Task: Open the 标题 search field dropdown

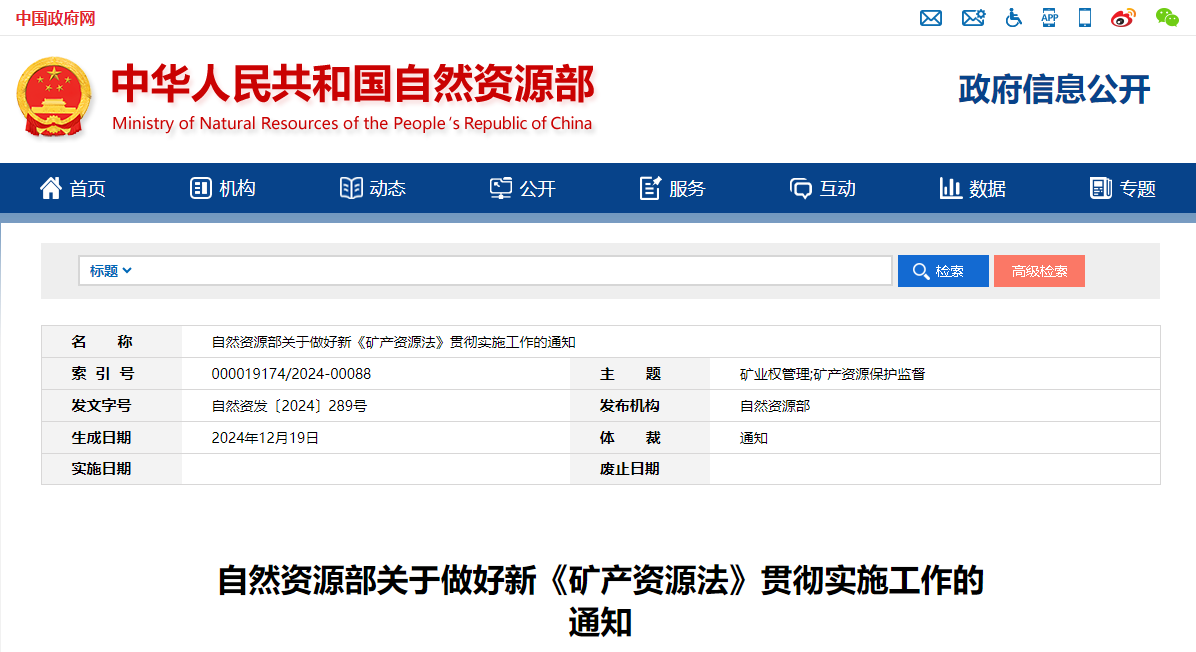Action: 108,270
